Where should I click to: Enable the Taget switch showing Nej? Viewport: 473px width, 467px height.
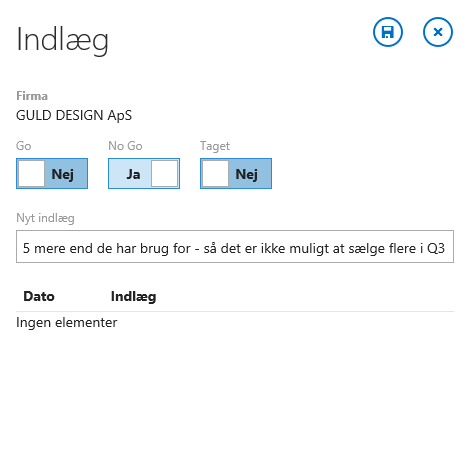coord(236,173)
